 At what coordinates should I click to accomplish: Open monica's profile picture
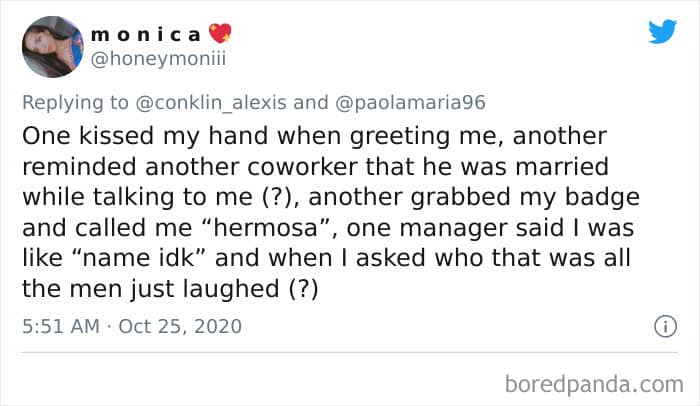point(51,46)
